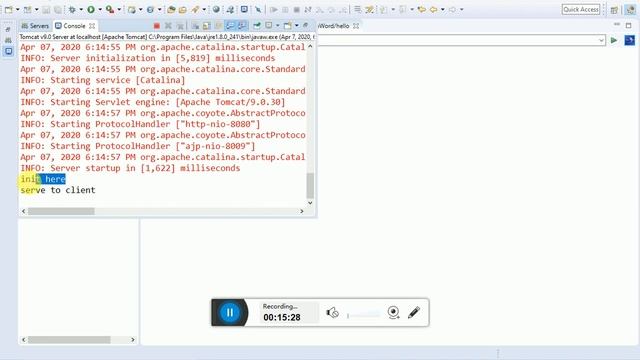Image resolution: width=640 pixels, height=360 pixels.
Task: Toggle show console when standard out changes
Action: (x=230, y=26)
